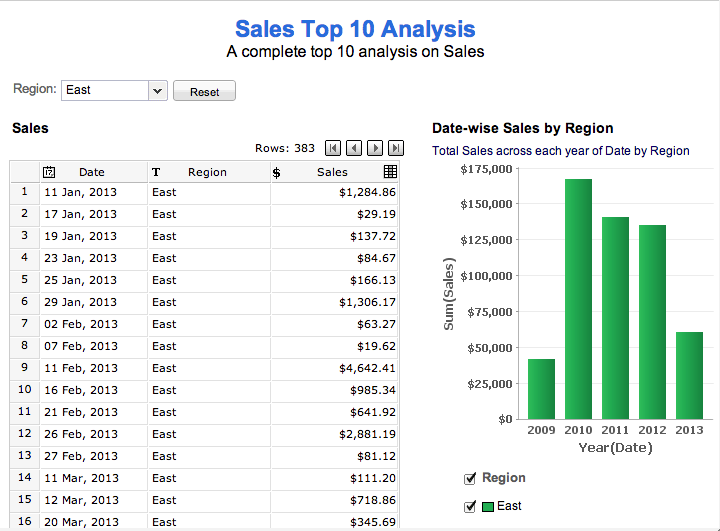Viewport: 720px width, 531px height.
Task: Sort by the Sales column header
Action: tap(332, 172)
